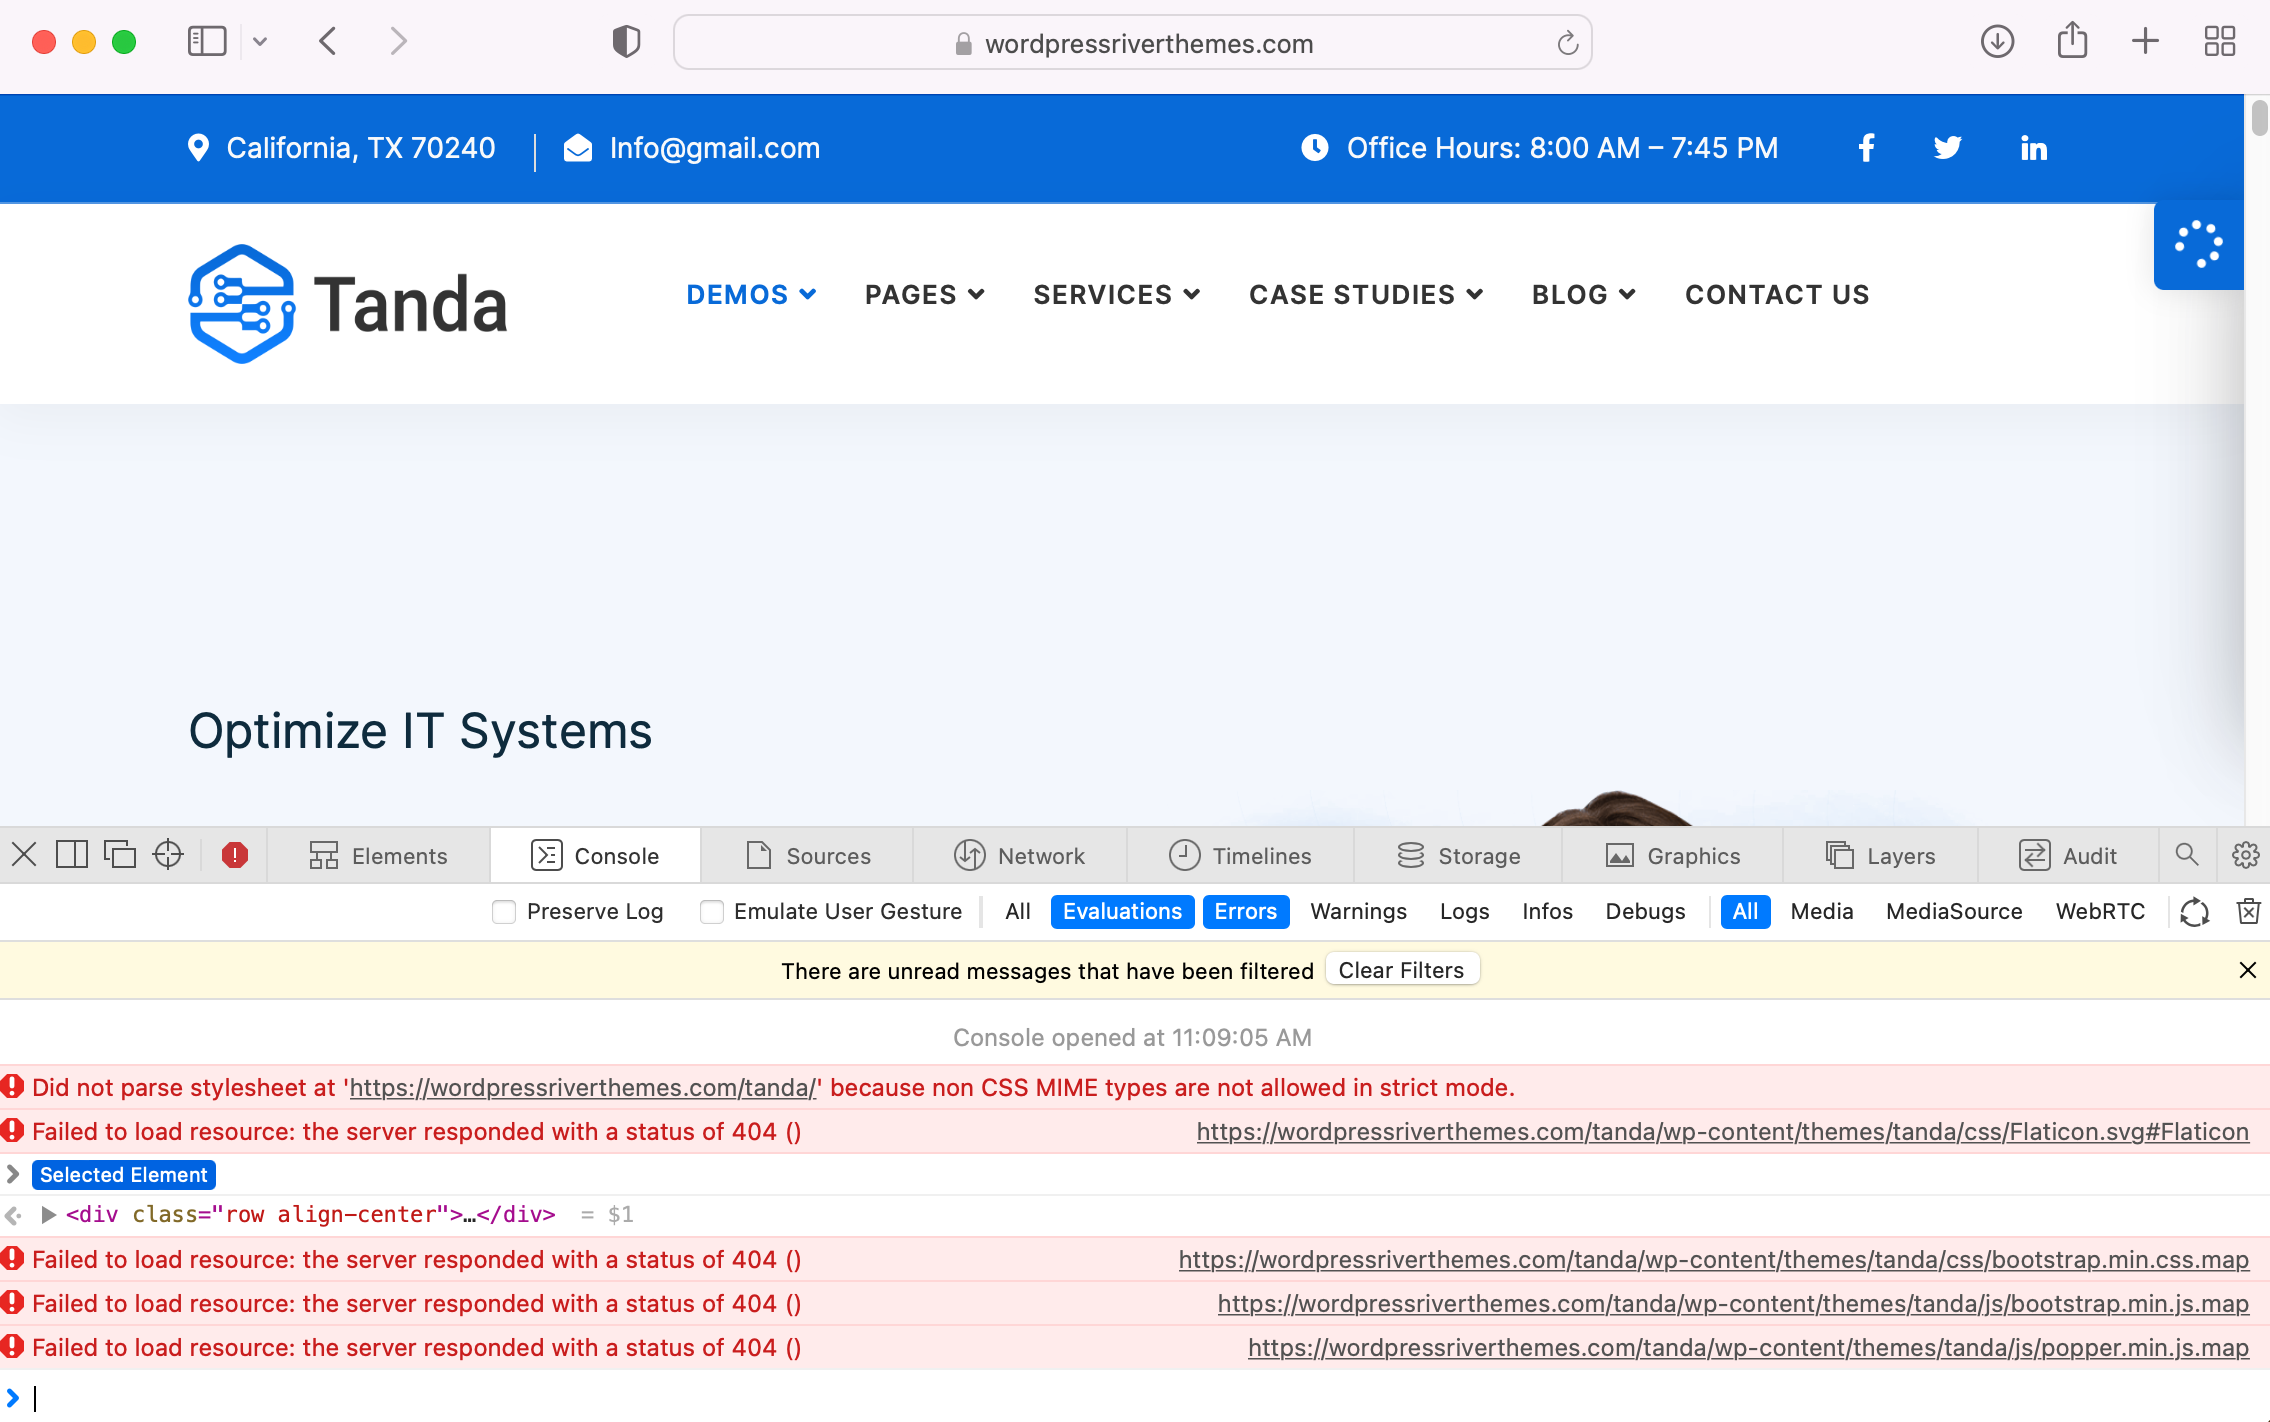Click the element selection crosshair icon
Viewport: 2270px width, 1422px height.
tap(168, 855)
